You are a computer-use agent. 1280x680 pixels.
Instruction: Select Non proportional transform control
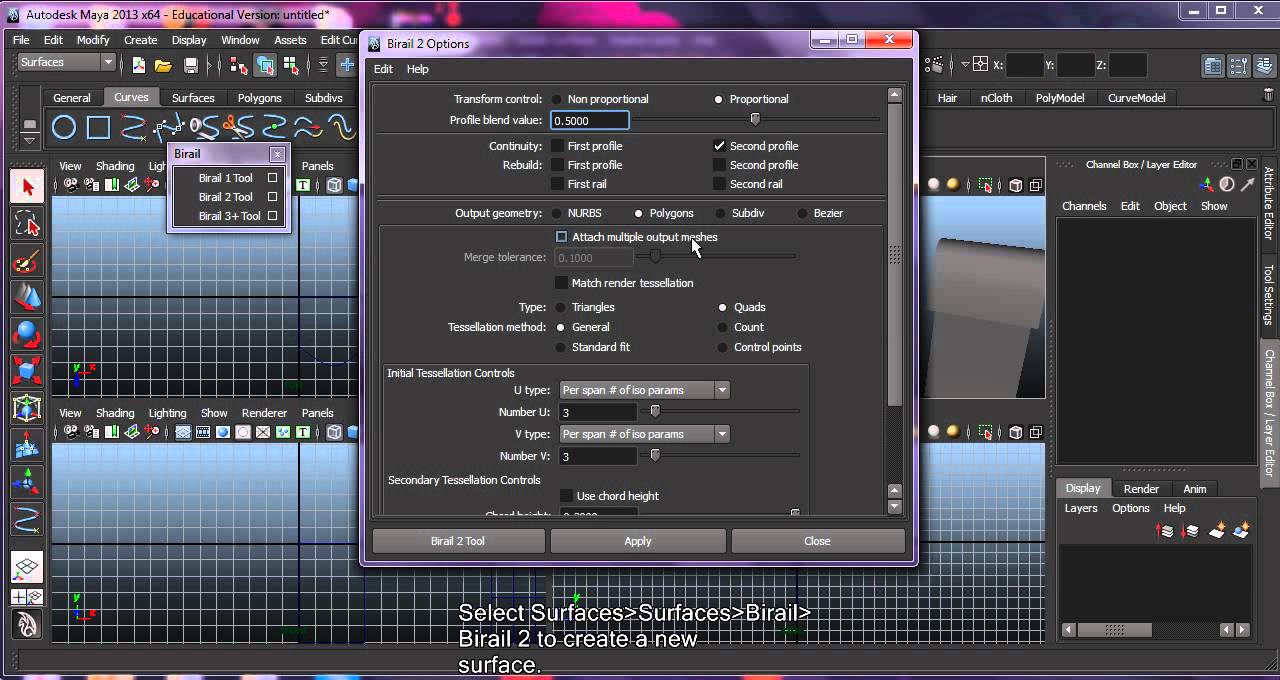coord(555,99)
